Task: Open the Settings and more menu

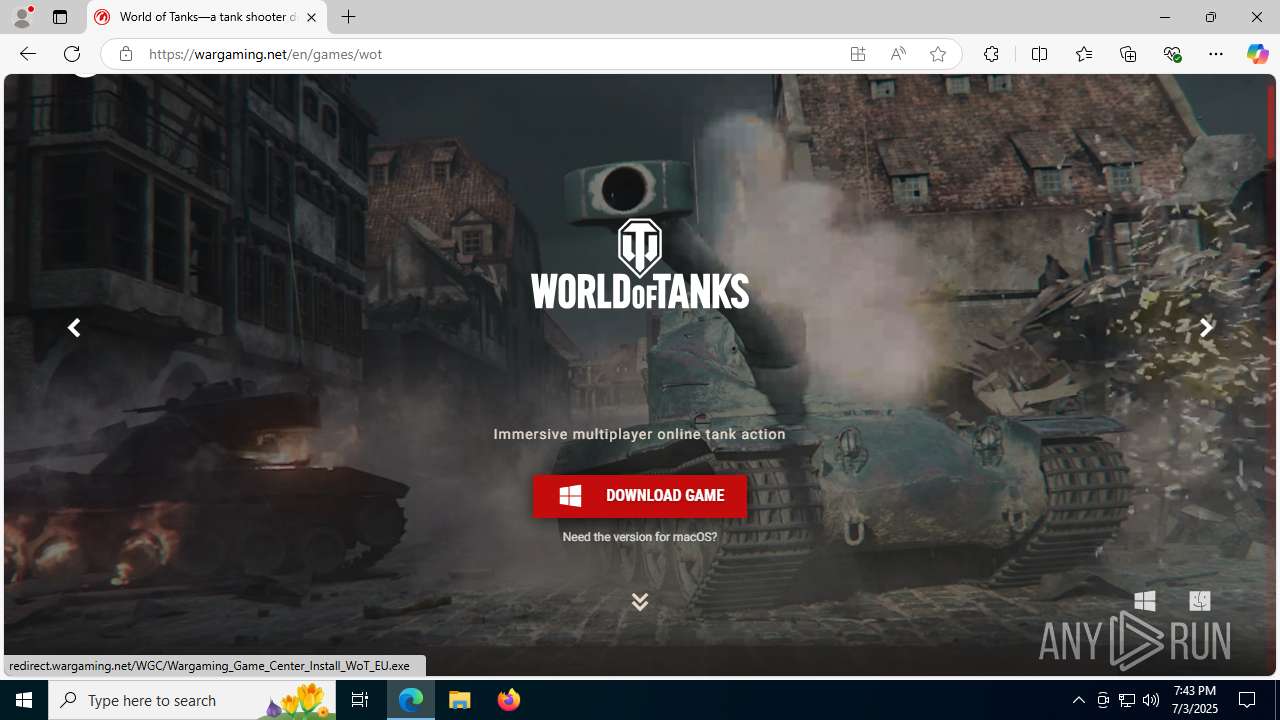Action: click(x=1216, y=54)
